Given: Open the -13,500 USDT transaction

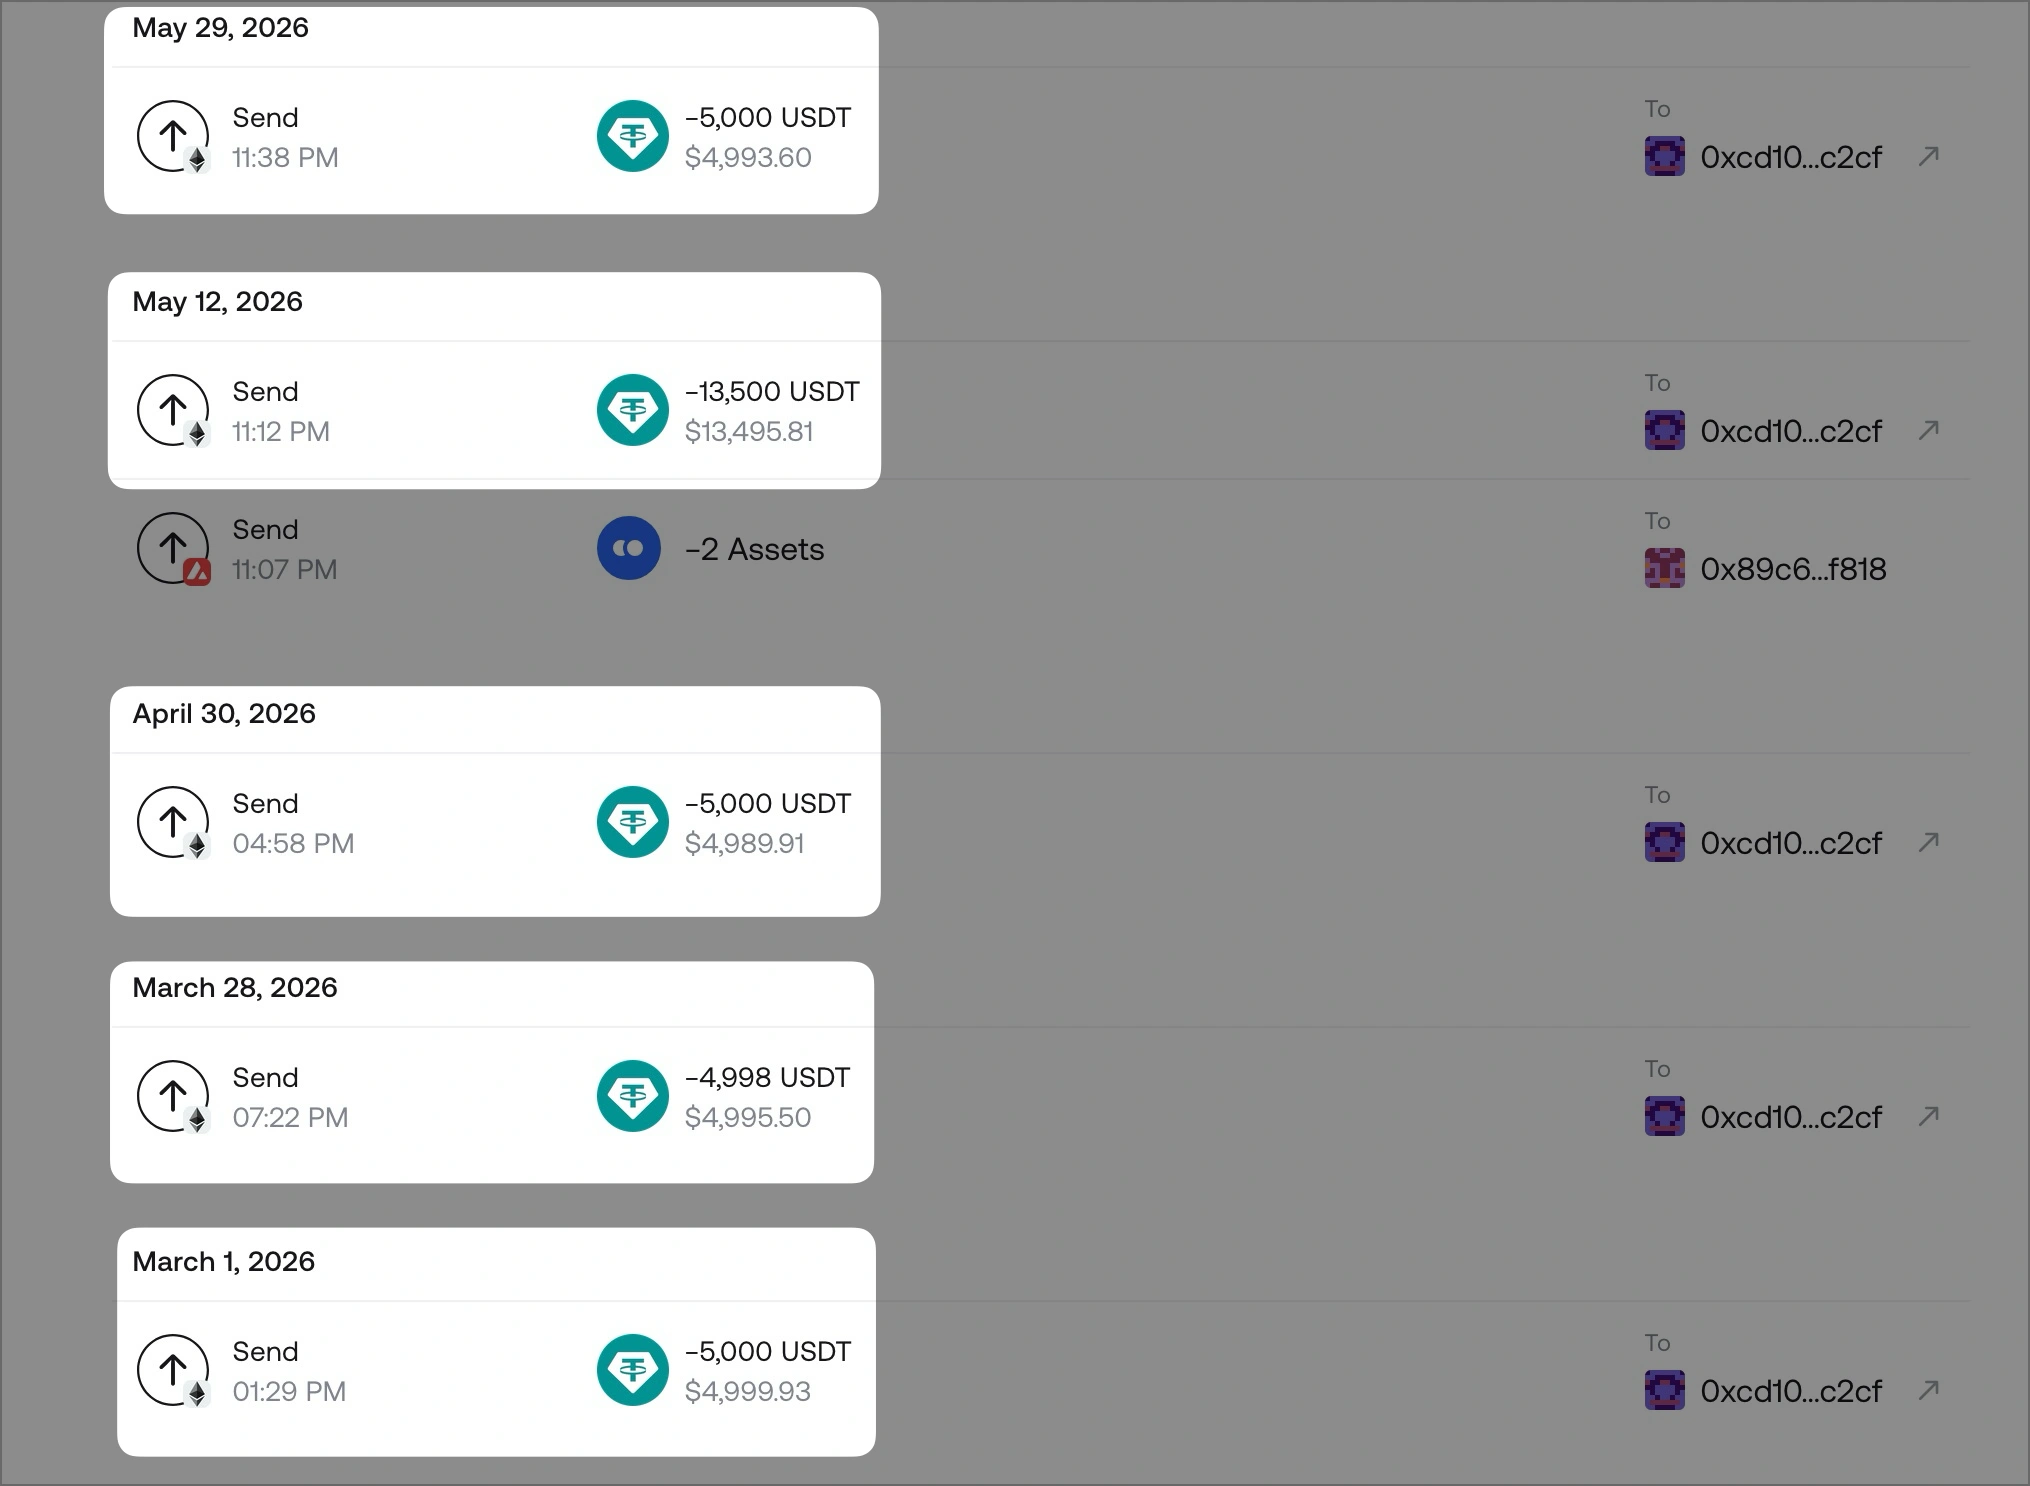Looking at the screenshot, I should tap(1040, 410).
